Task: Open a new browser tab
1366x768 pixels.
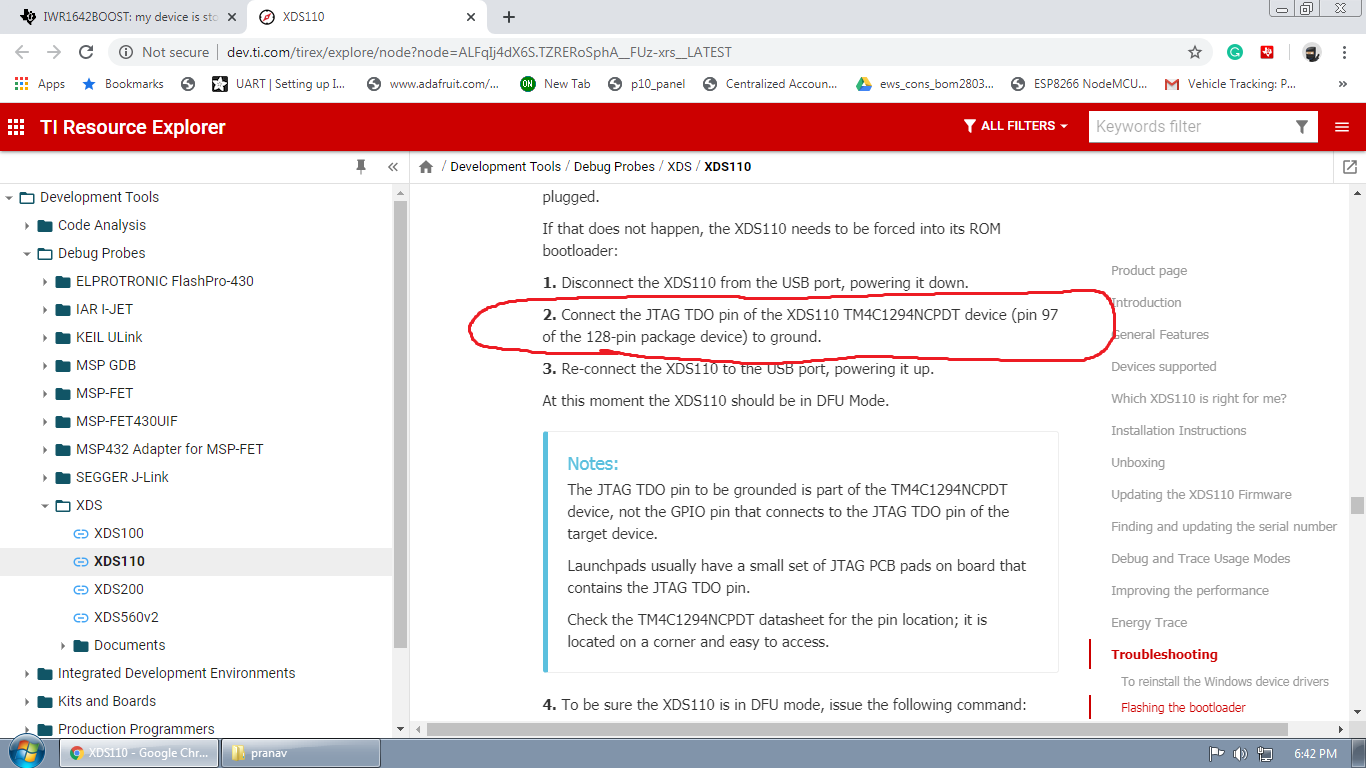Action: [x=509, y=17]
